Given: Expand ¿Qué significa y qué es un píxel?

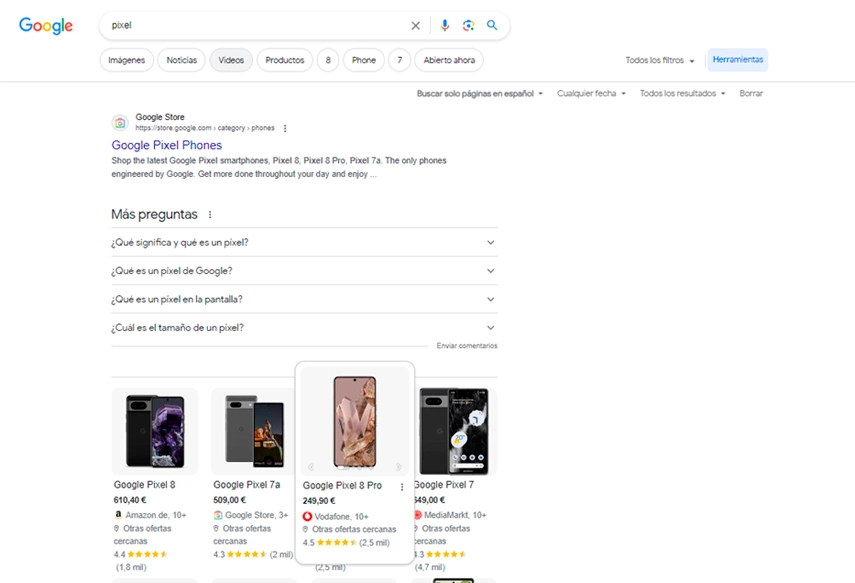Looking at the screenshot, I should (x=304, y=243).
